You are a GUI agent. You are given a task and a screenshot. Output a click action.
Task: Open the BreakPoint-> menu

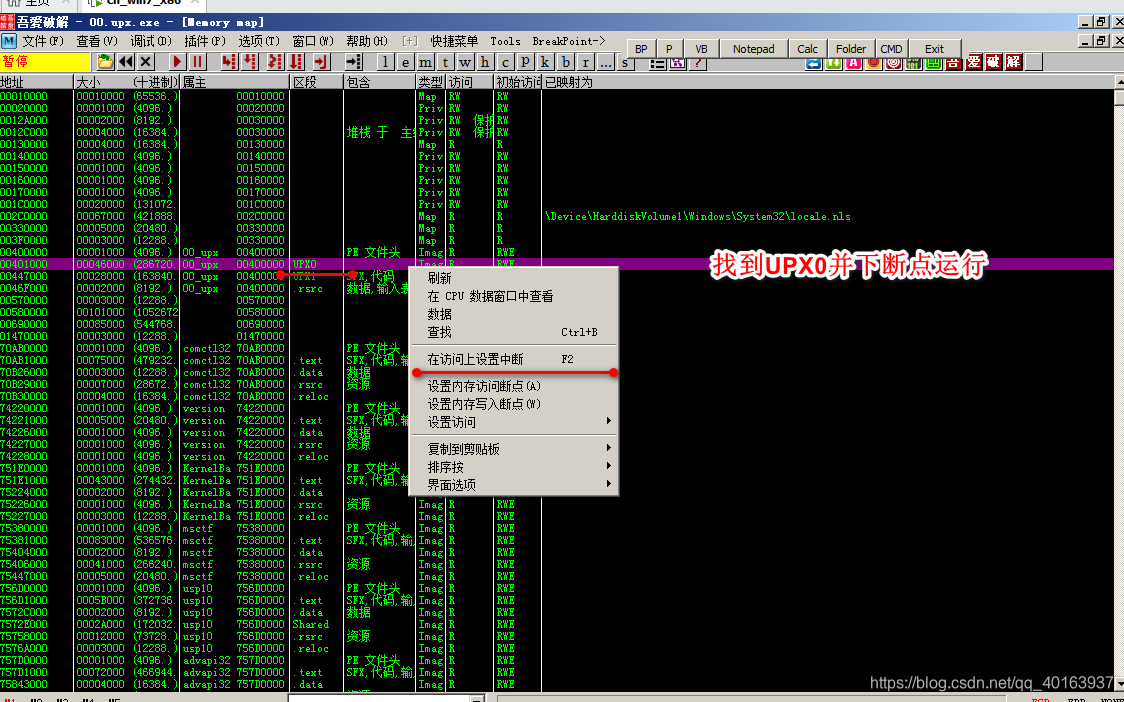pos(569,41)
